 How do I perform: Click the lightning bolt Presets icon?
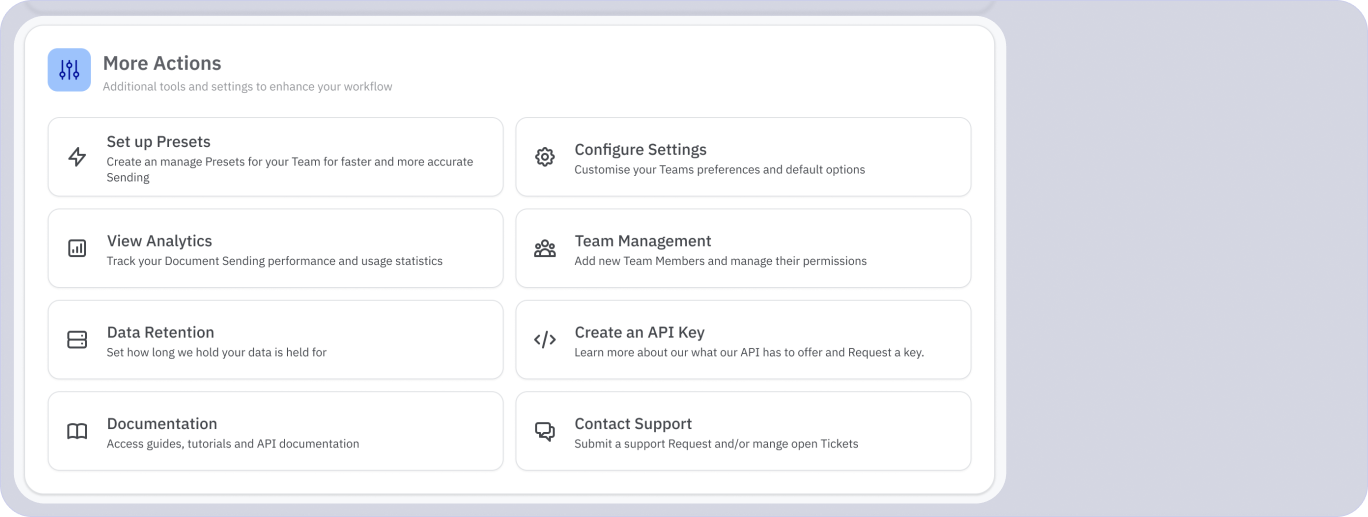[x=77, y=157]
